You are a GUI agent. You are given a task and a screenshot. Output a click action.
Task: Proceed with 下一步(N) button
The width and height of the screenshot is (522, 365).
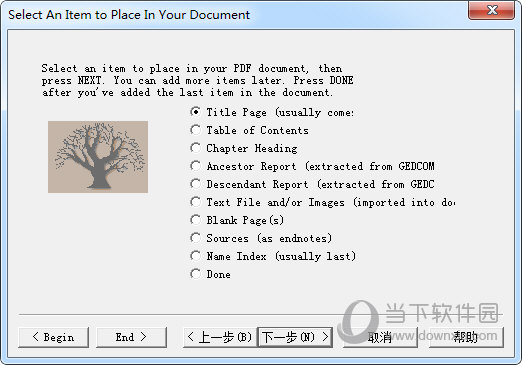point(295,337)
